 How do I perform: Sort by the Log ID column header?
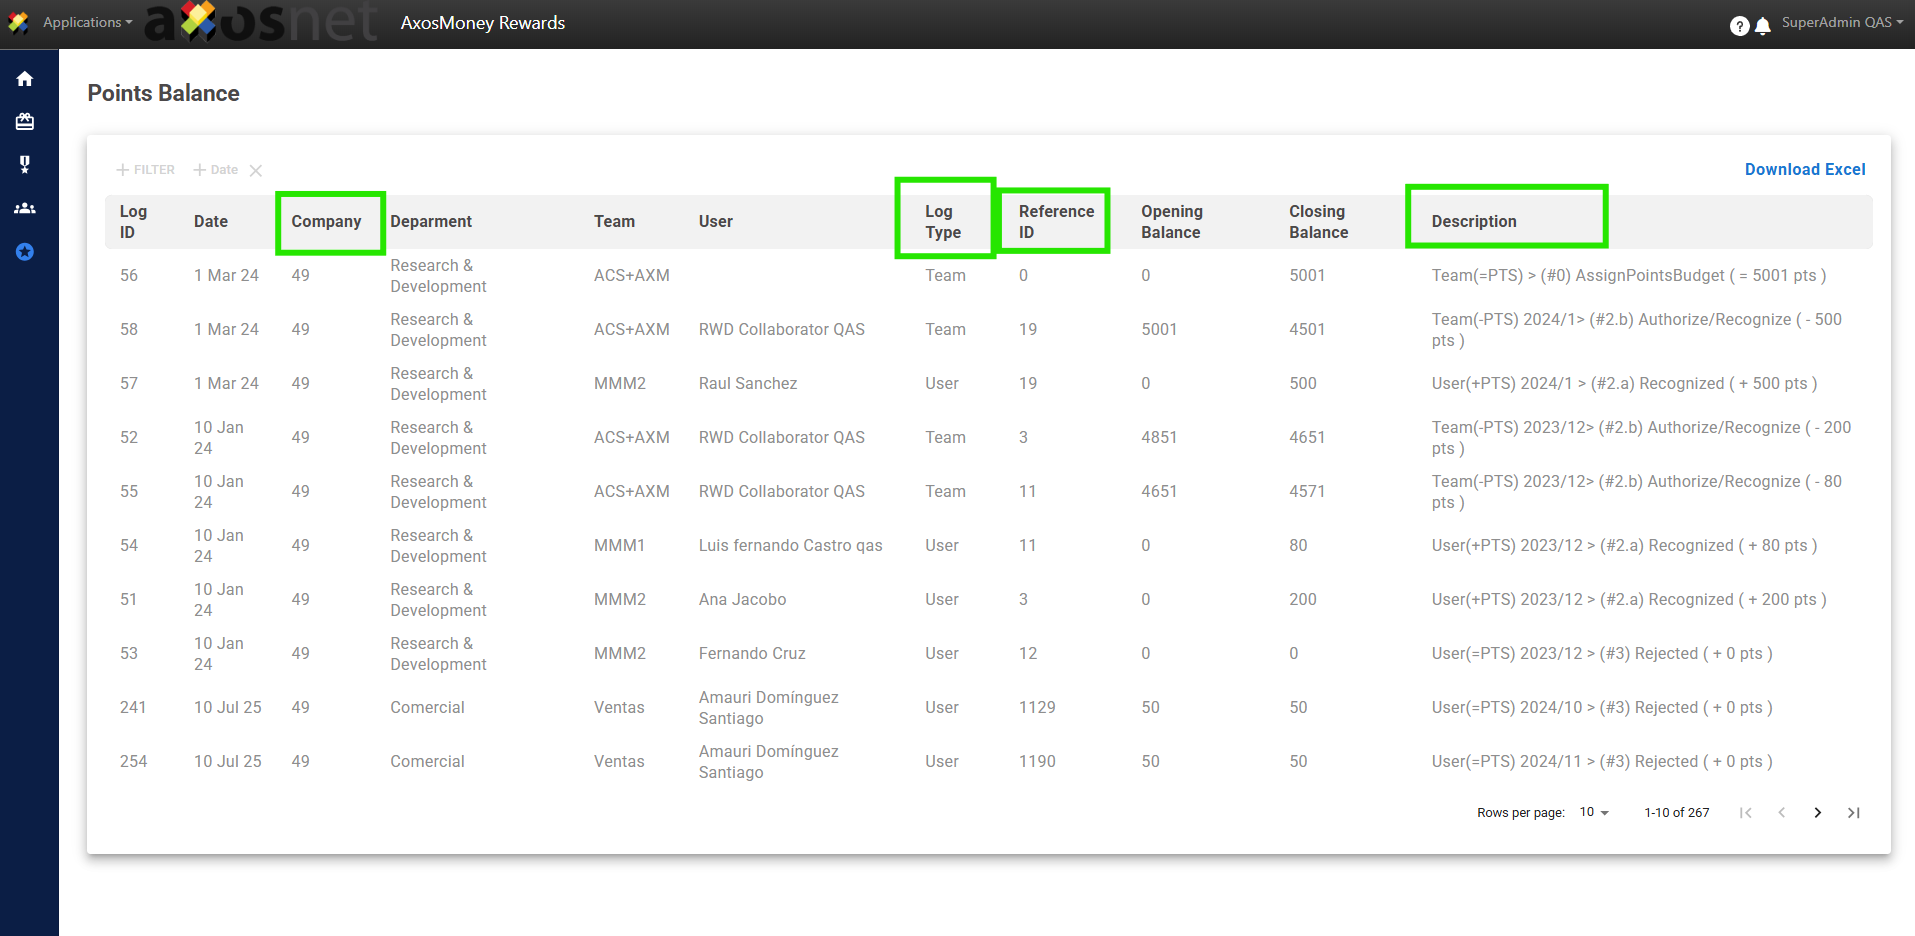tap(133, 222)
